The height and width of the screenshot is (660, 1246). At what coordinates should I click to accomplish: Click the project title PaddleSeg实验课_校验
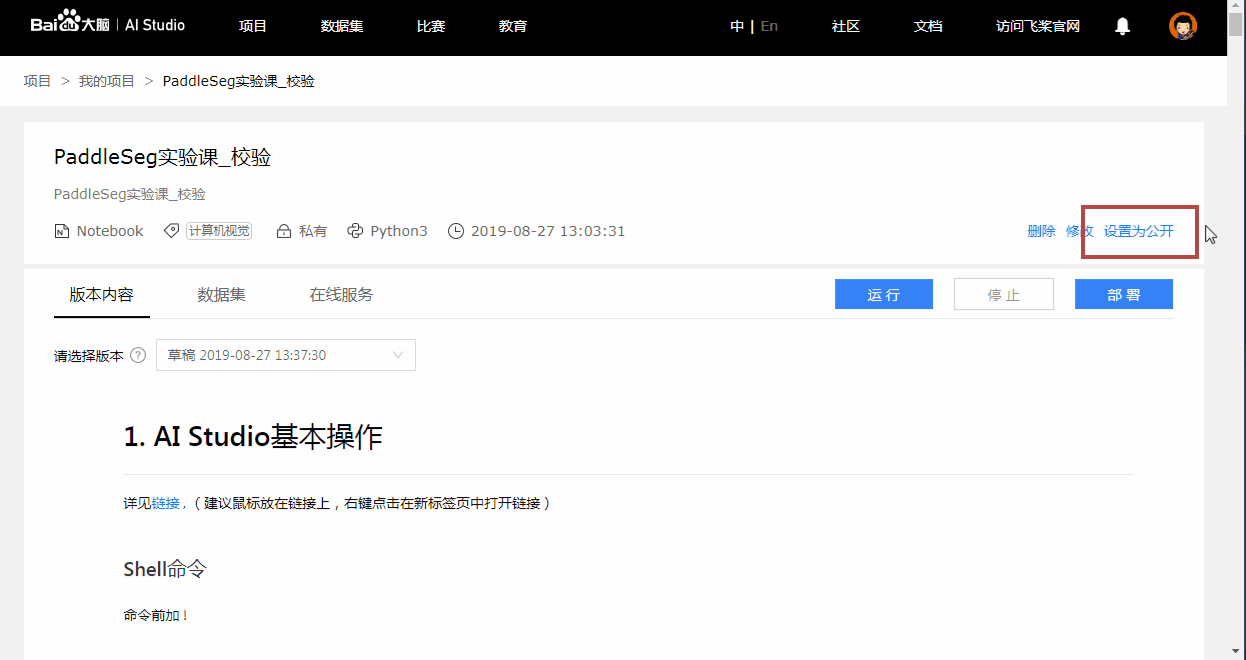[163, 157]
